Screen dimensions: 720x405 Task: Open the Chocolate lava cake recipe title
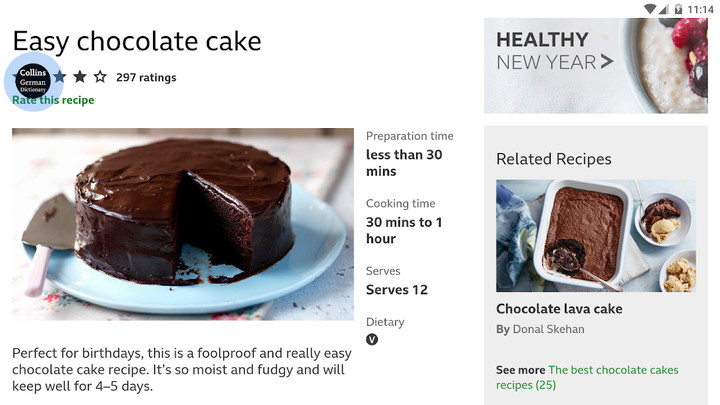point(559,309)
